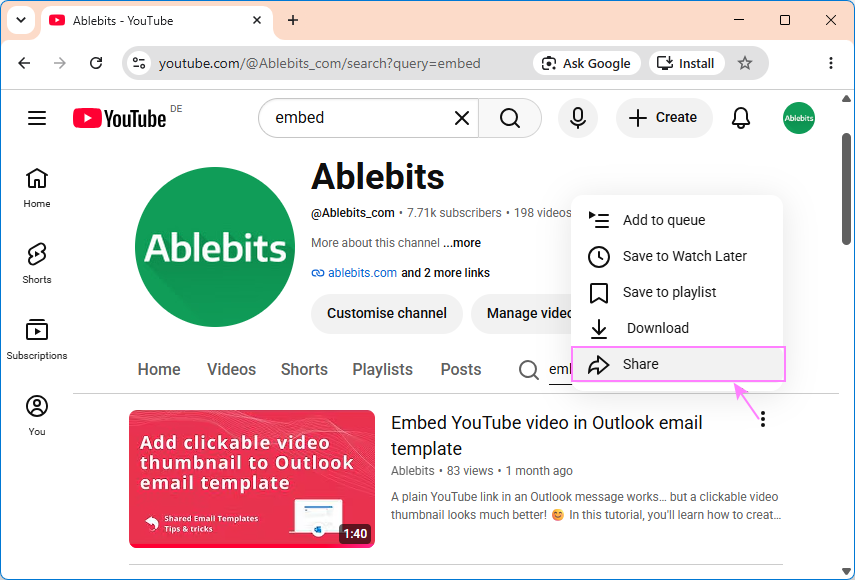Click the Customise channel button
855x580 pixels.
pos(387,313)
